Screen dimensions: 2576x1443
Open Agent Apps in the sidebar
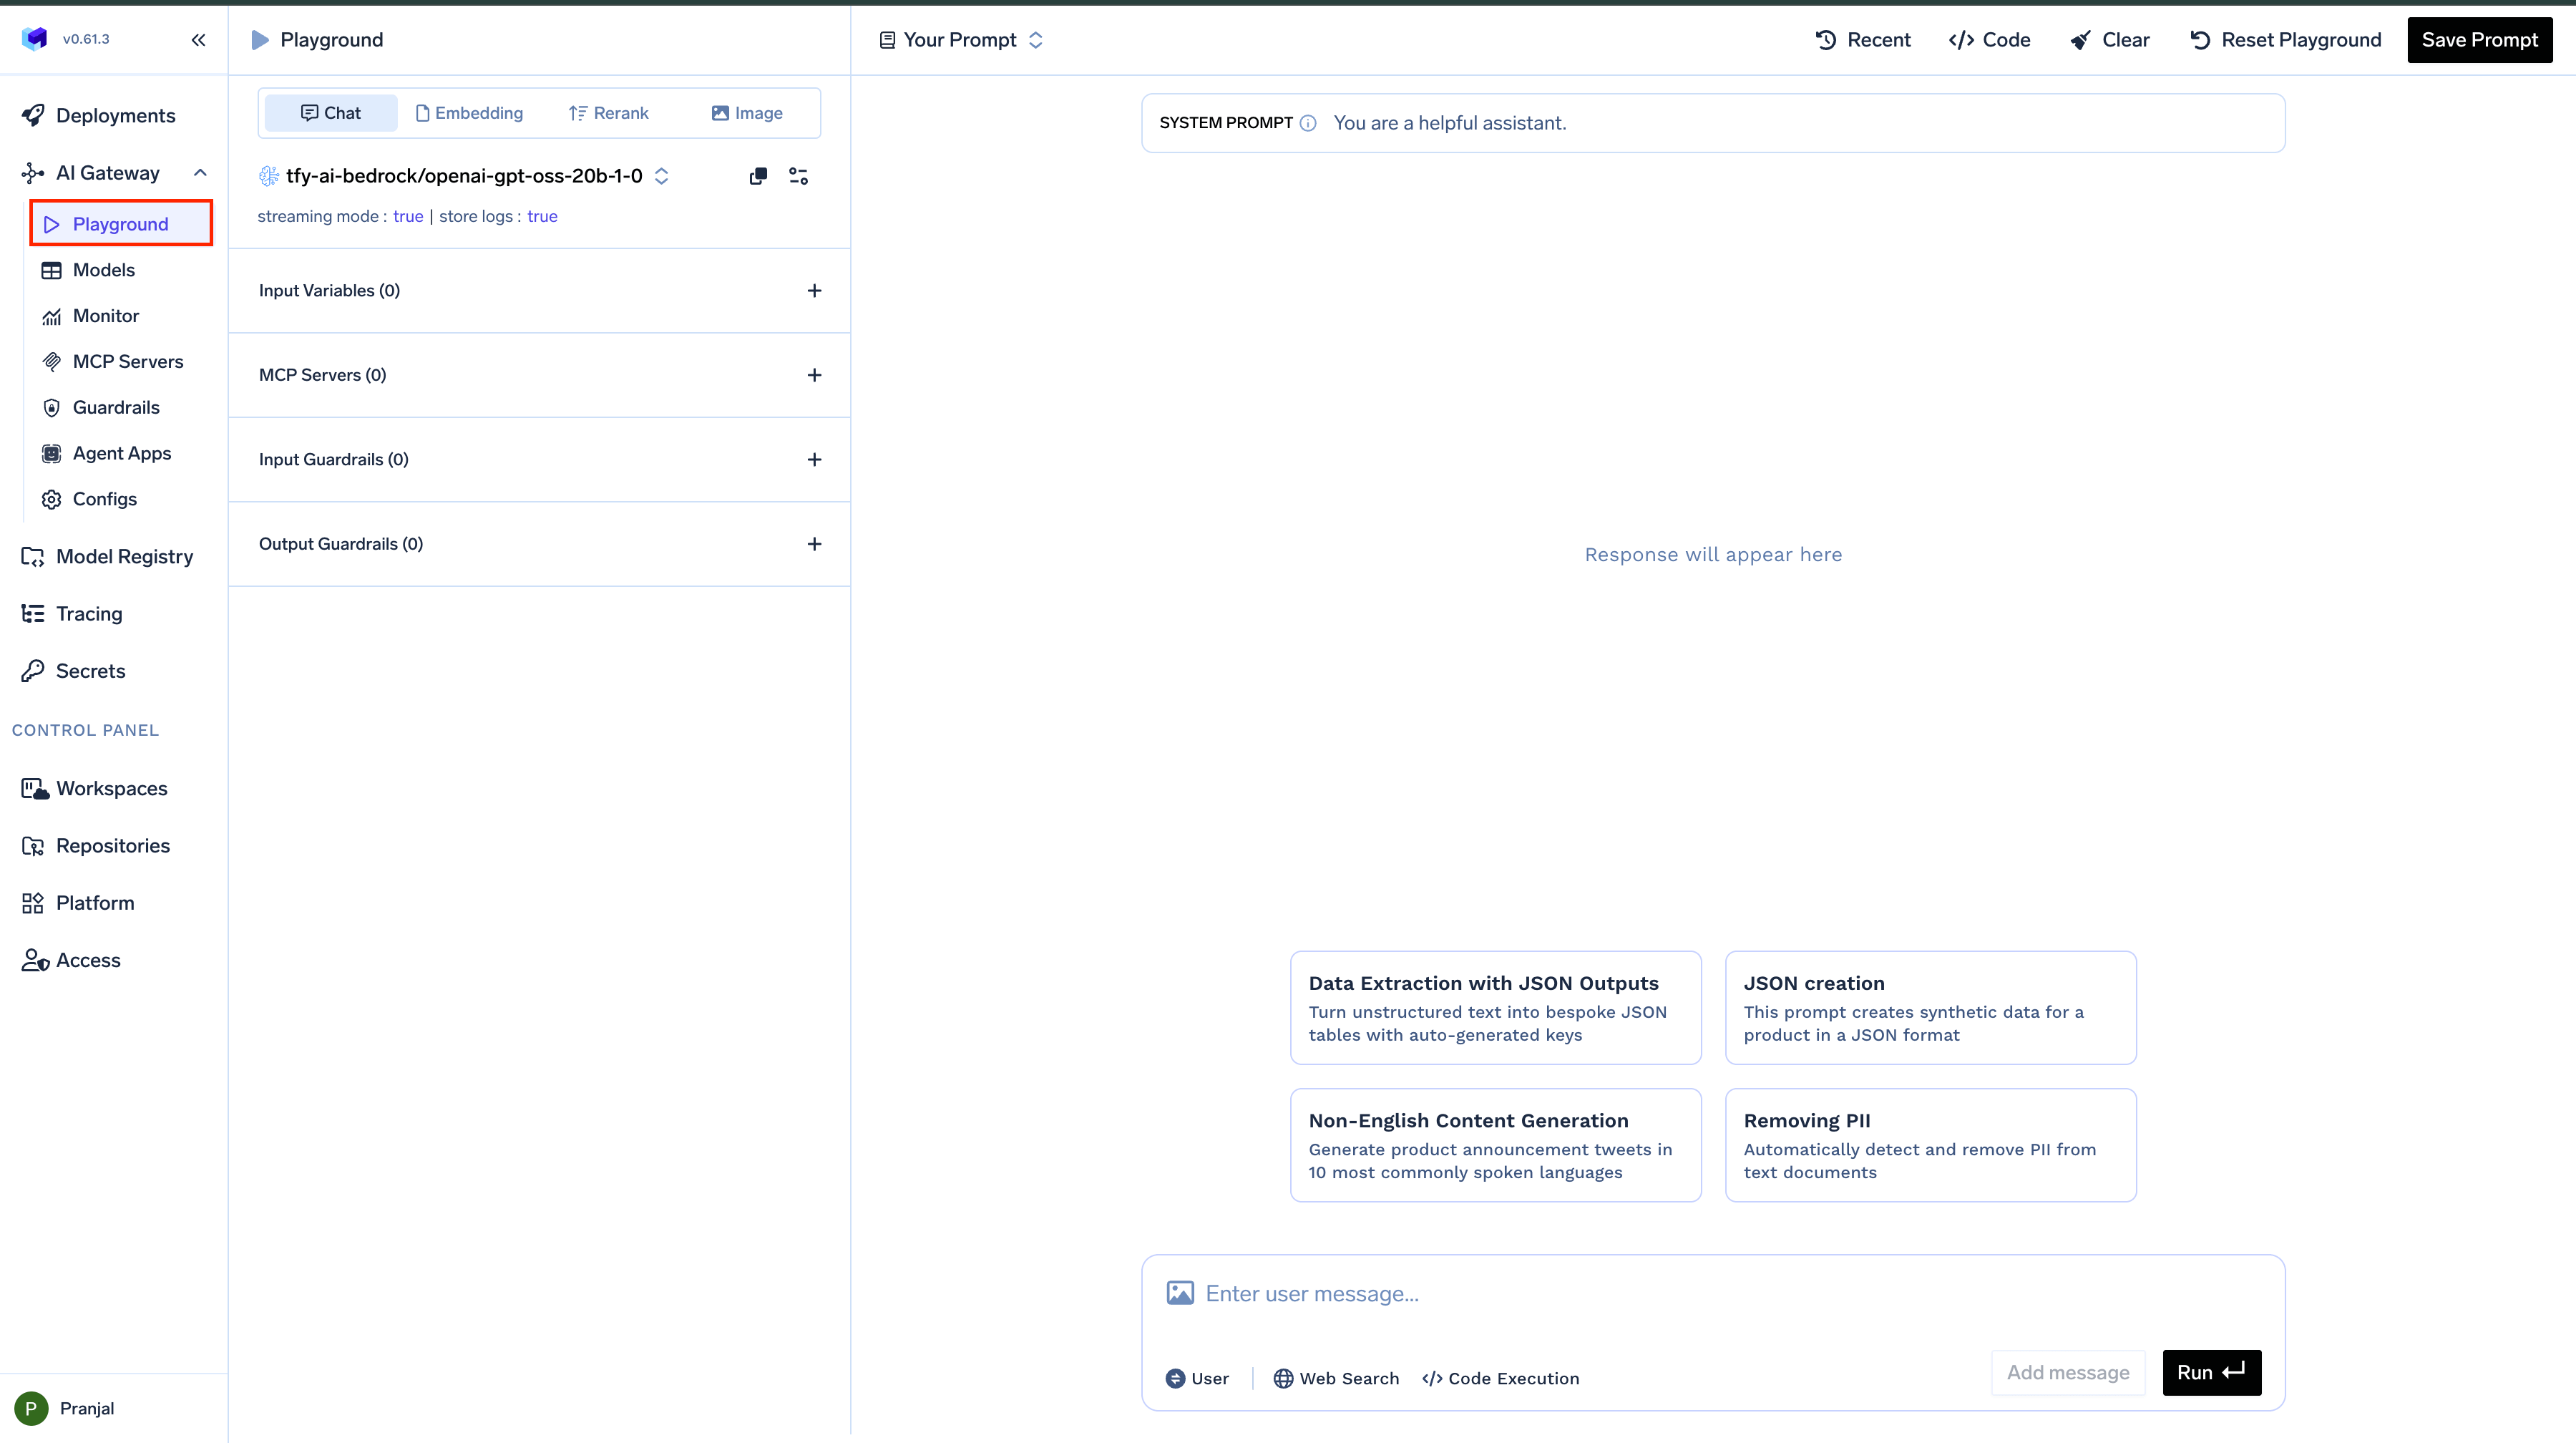pyautogui.click(x=121, y=454)
